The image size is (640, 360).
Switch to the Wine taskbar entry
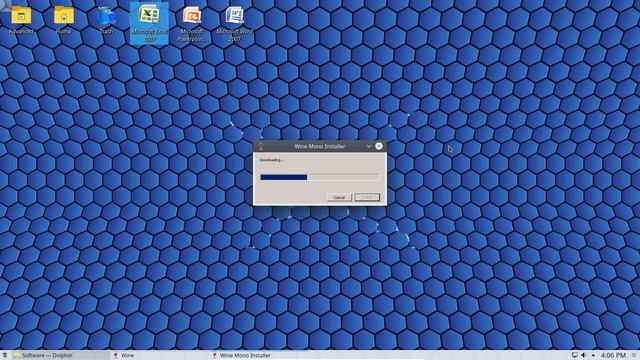click(x=160, y=356)
